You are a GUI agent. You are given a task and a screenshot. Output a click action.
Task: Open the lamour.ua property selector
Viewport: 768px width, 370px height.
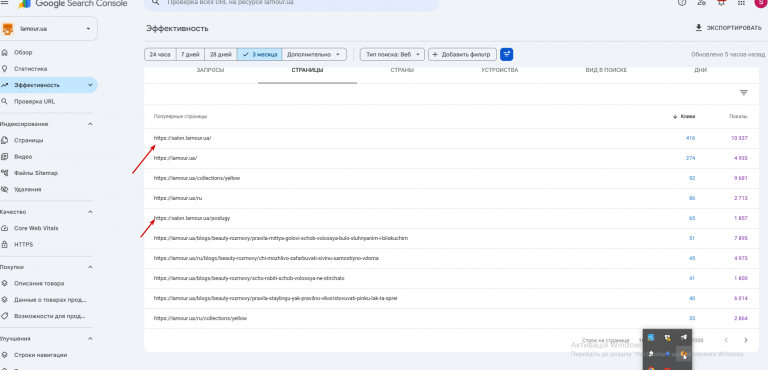pos(48,29)
